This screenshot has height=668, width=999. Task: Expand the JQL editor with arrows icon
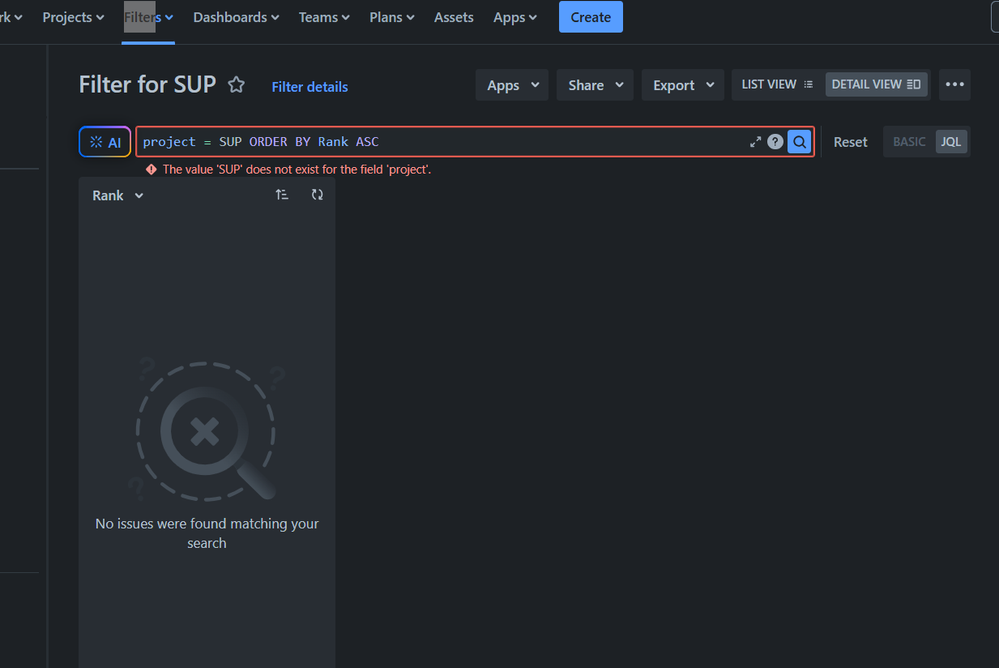pos(755,142)
